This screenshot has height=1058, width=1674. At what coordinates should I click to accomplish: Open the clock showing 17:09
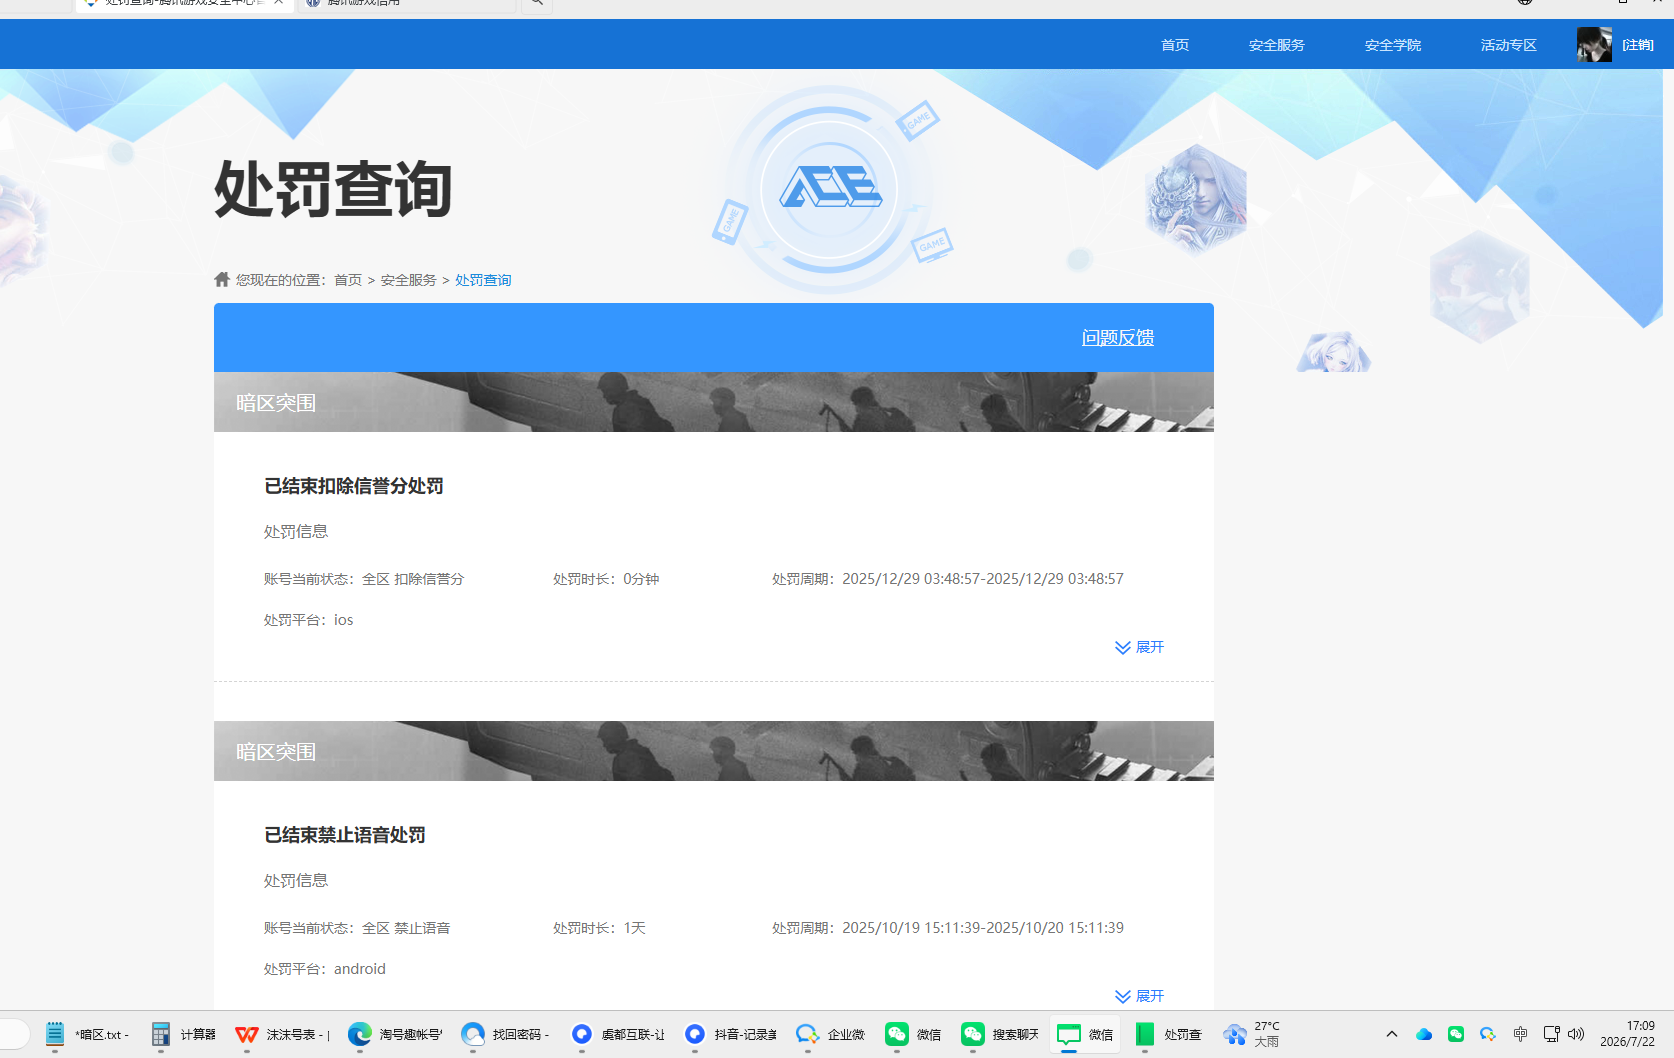click(x=1628, y=1034)
